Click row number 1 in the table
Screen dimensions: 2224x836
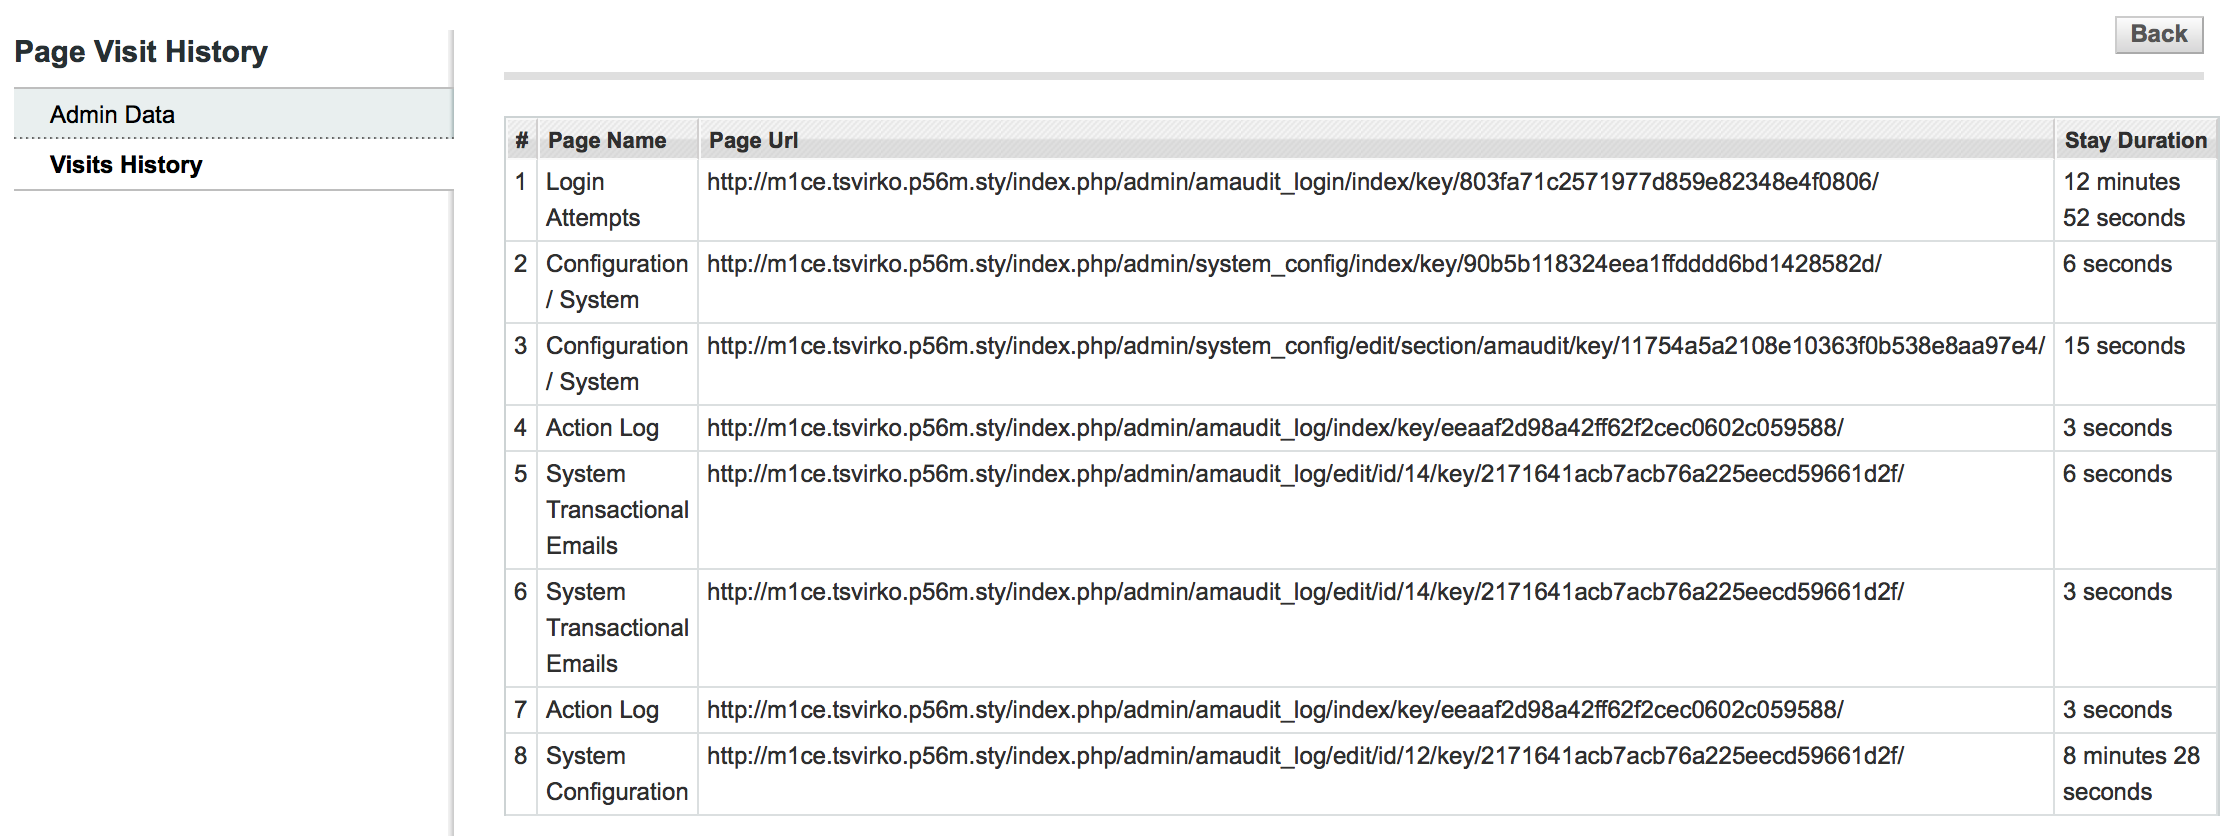(520, 182)
